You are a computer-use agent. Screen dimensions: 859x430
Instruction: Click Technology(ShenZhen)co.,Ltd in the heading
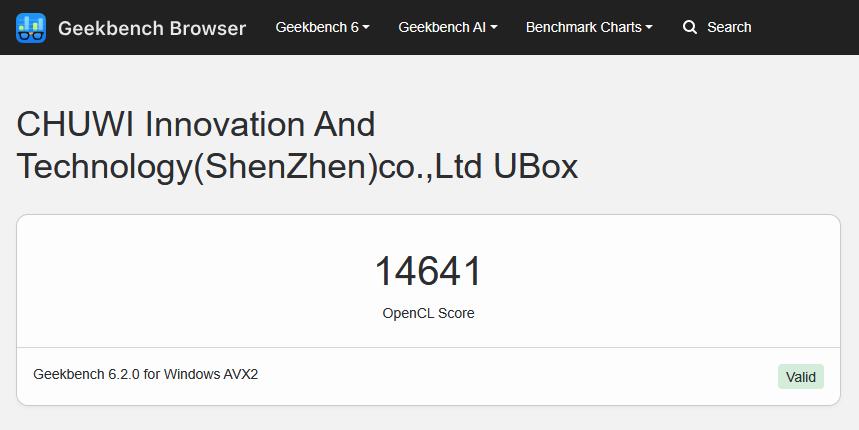coord(250,166)
